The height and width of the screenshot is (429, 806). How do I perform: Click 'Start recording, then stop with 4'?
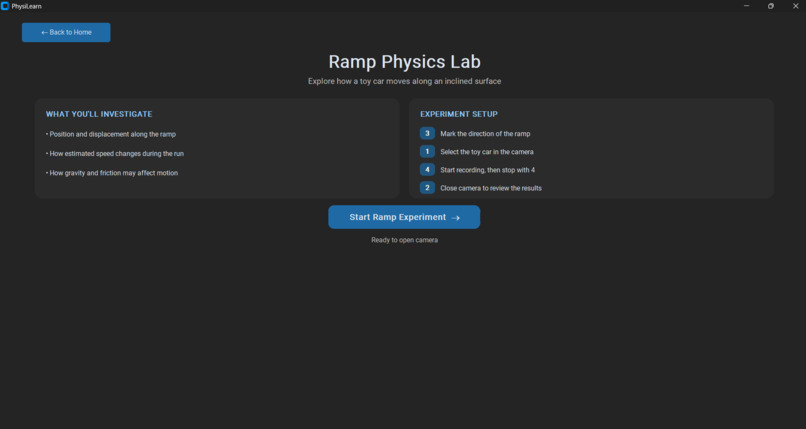[x=487, y=170]
